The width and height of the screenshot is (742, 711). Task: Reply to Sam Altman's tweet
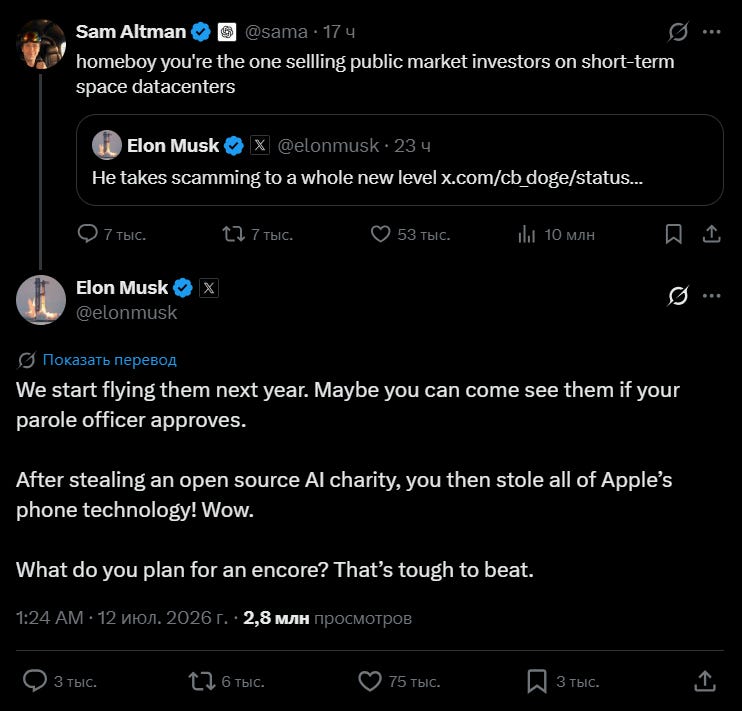[88, 234]
